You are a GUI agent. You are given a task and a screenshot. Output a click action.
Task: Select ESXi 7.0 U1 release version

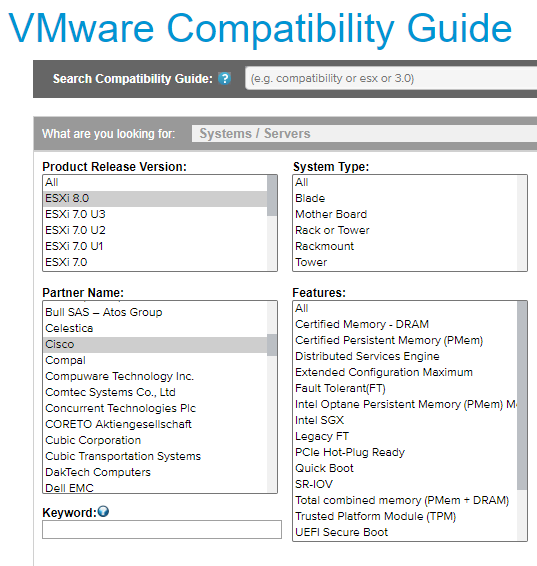coord(155,246)
